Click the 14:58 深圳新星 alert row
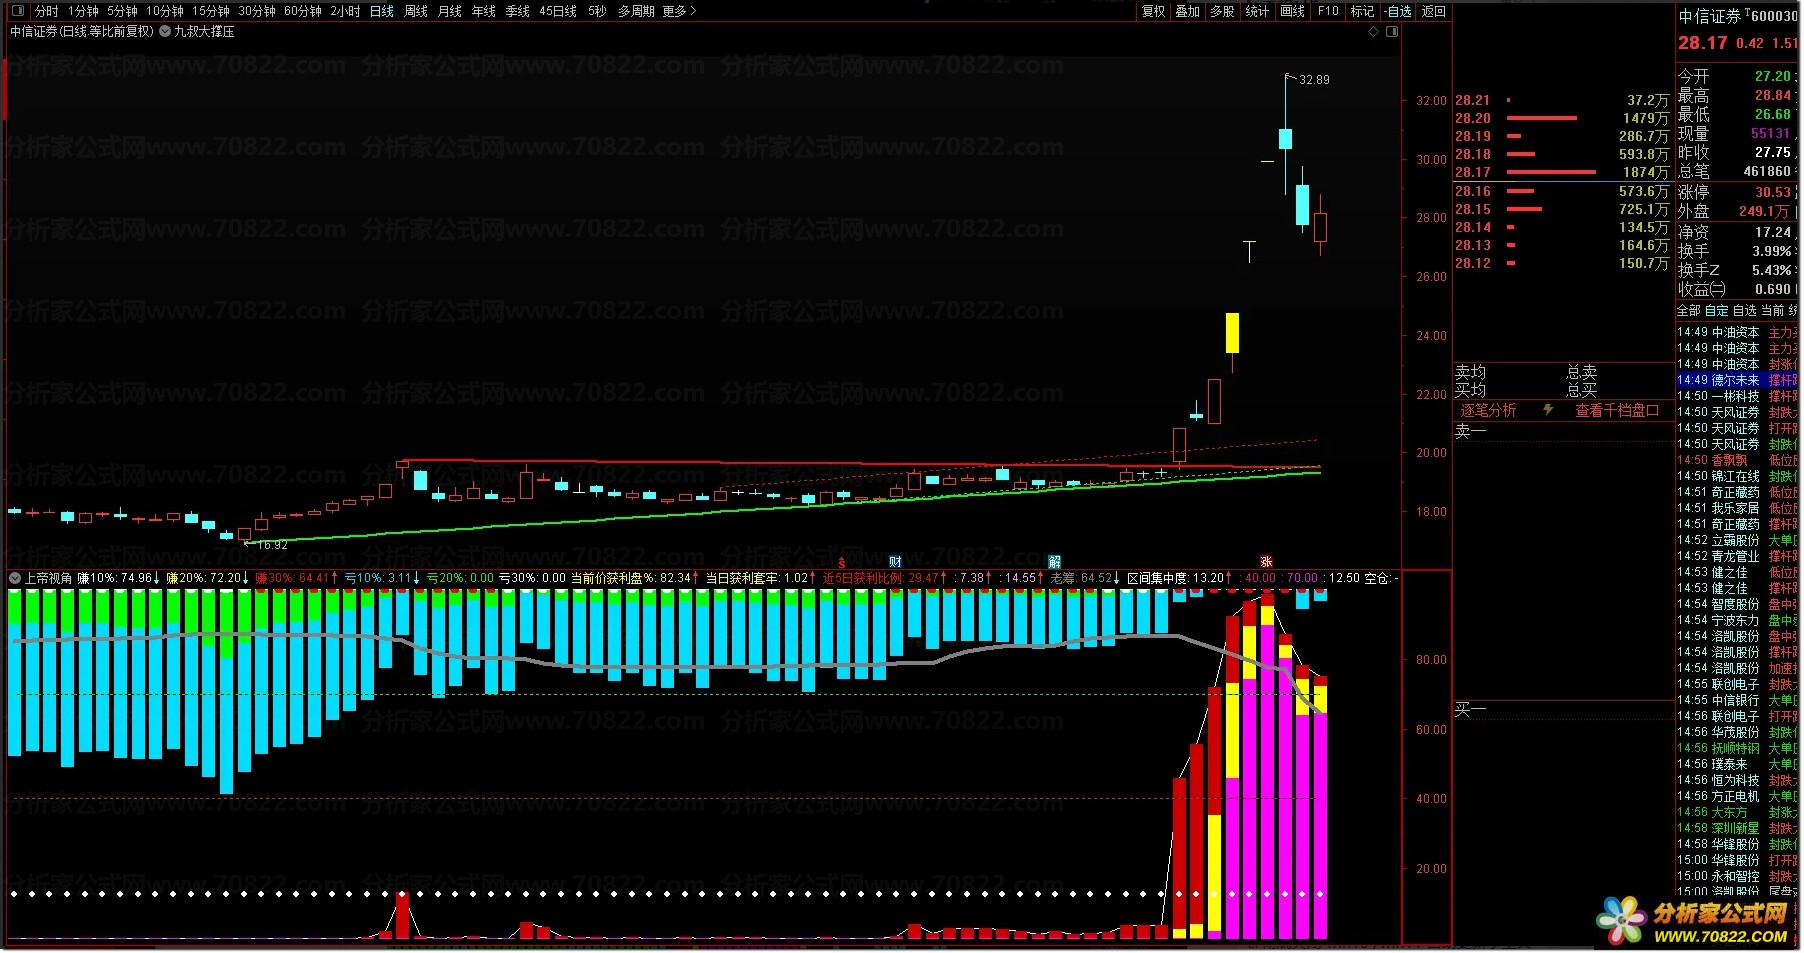The height and width of the screenshot is (953, 1804). tap(1737, 828)
